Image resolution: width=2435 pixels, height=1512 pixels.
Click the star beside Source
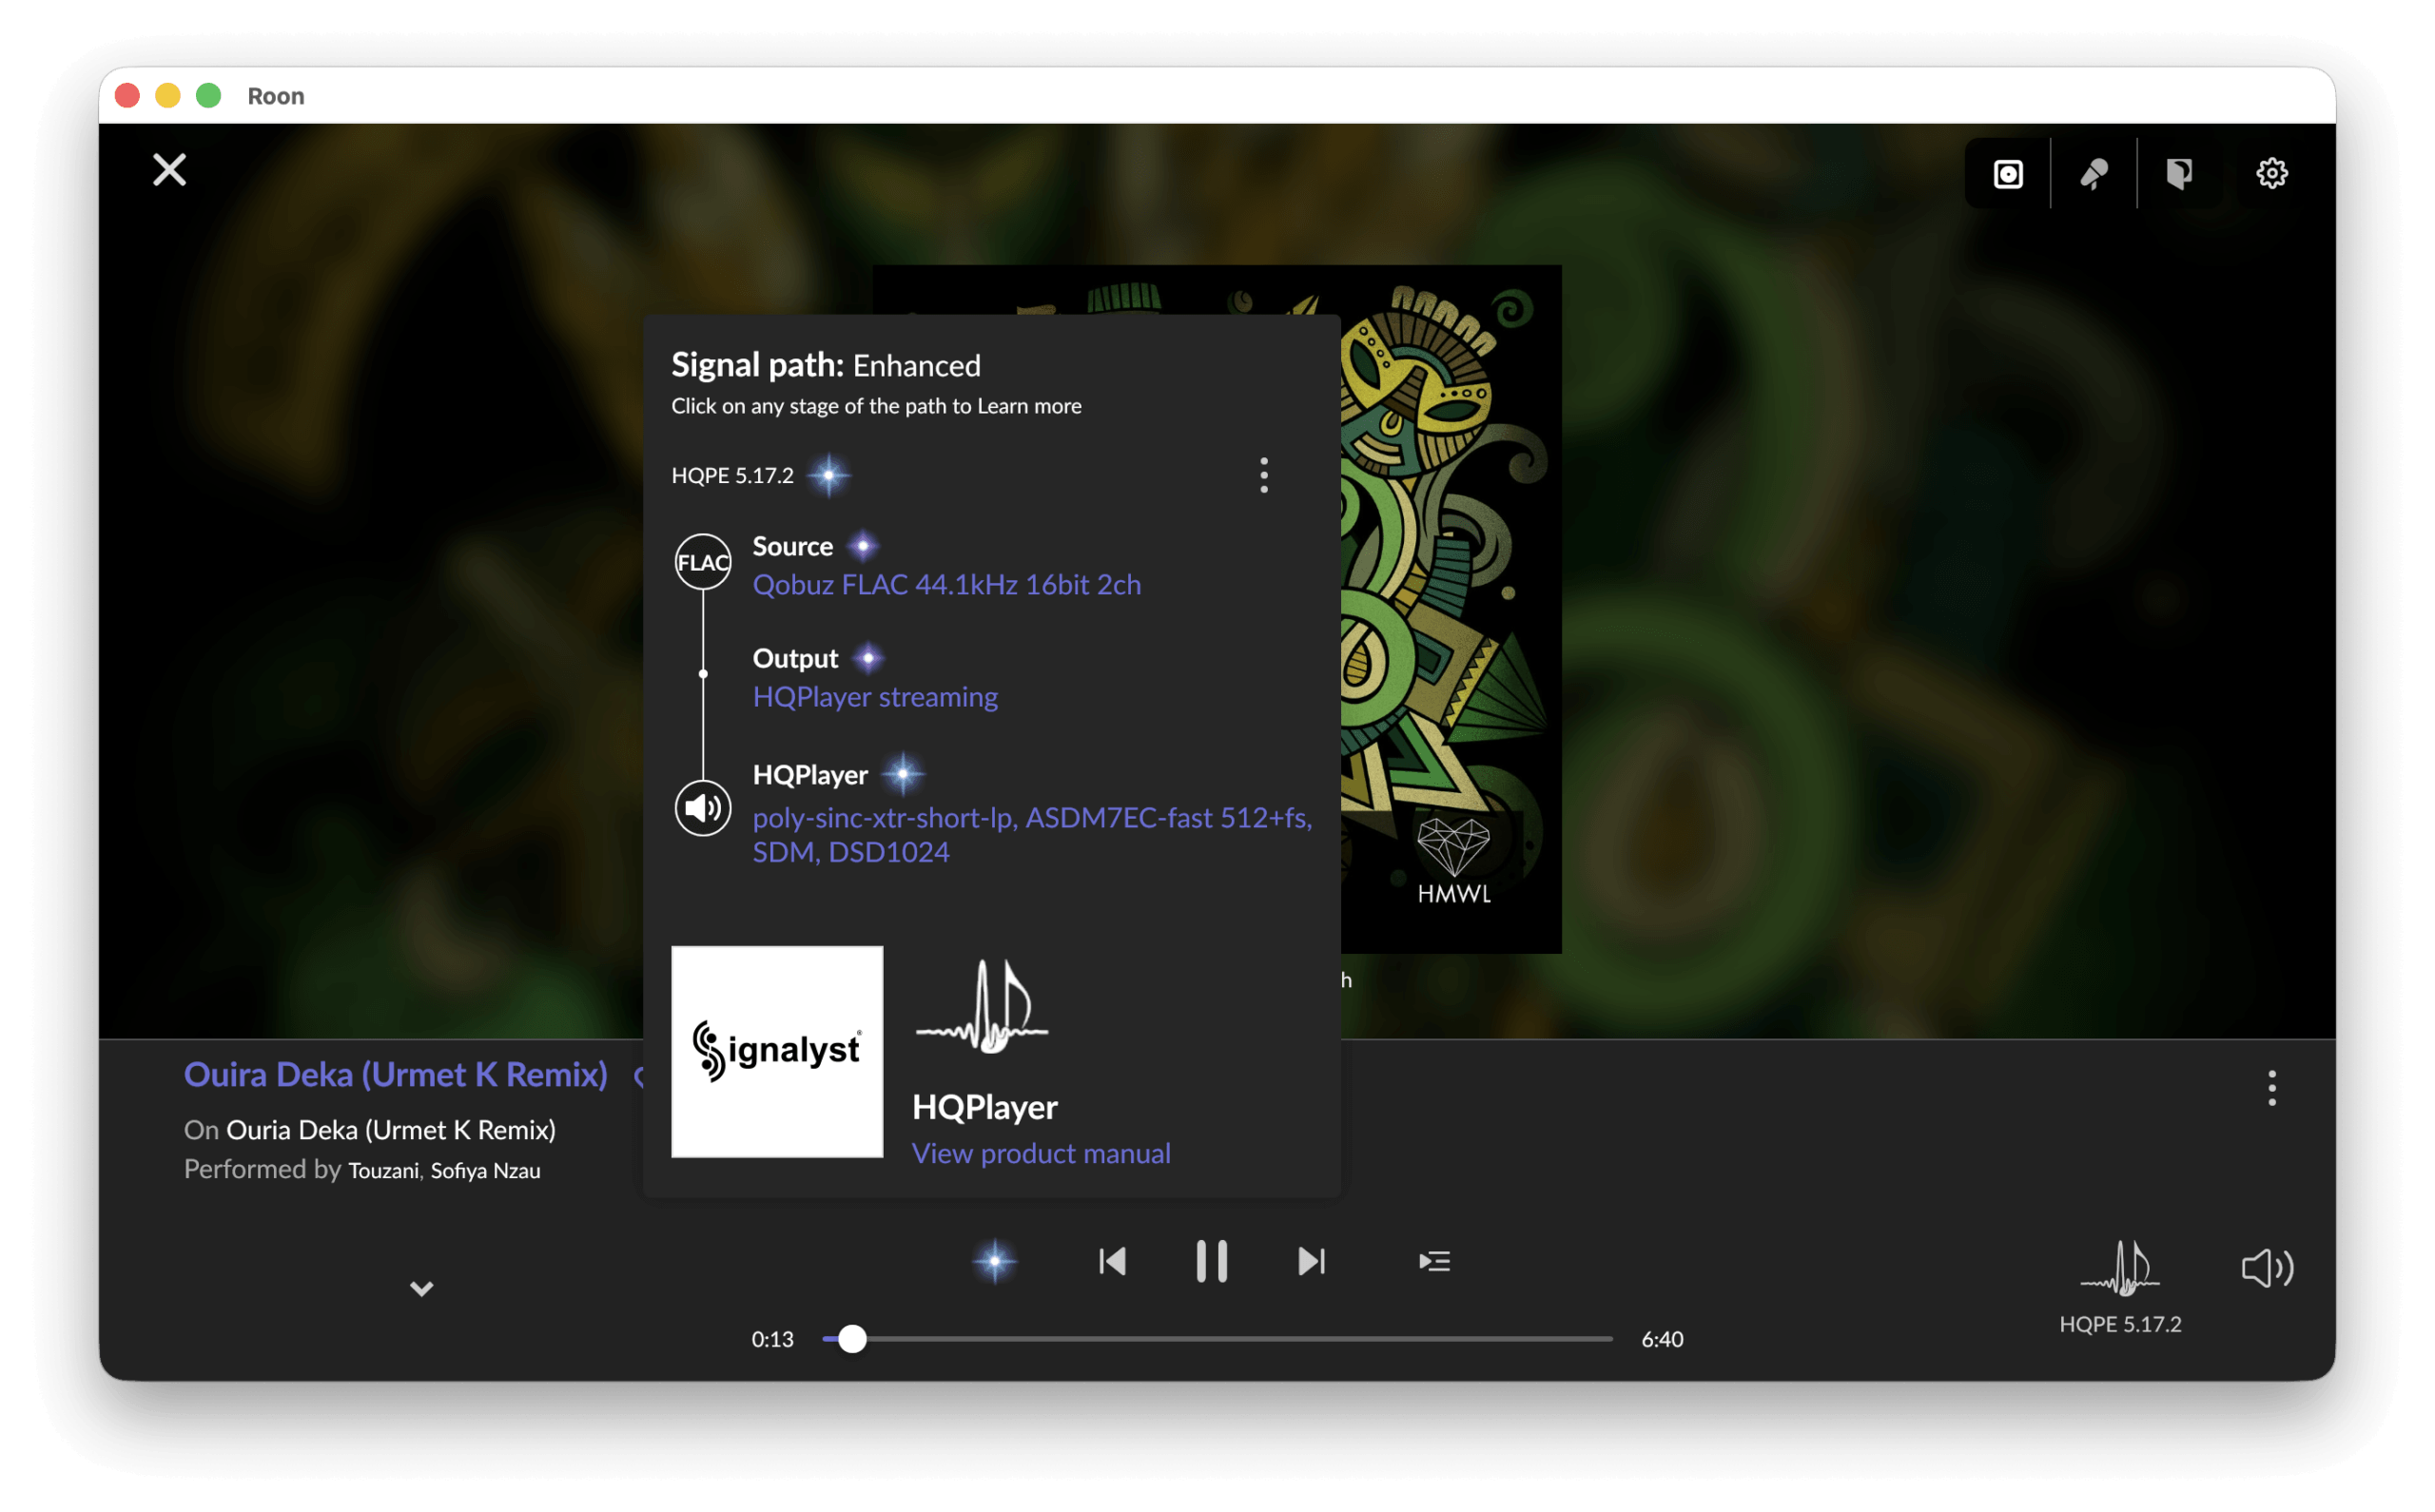point(863,547)
